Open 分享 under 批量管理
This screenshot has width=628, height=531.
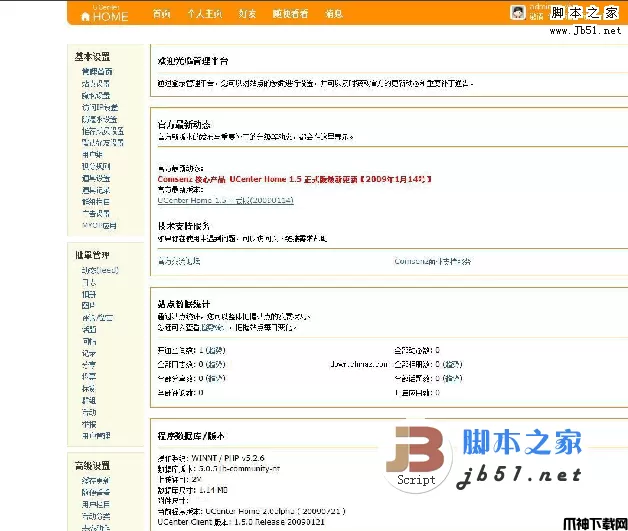pos(89,365)
